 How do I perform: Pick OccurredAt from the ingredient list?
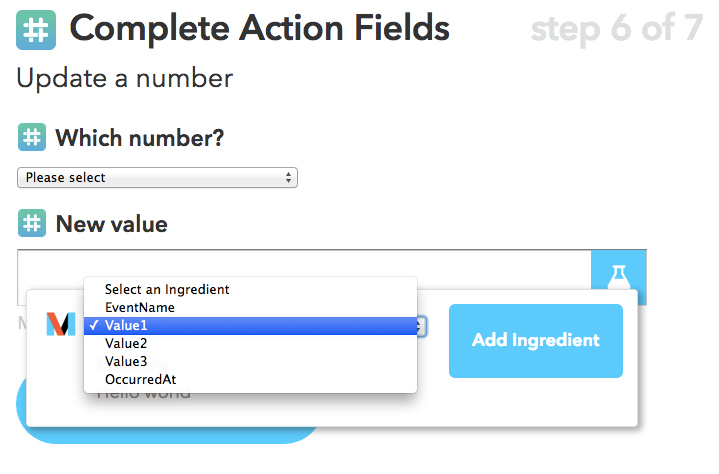[x=141, y=379]
